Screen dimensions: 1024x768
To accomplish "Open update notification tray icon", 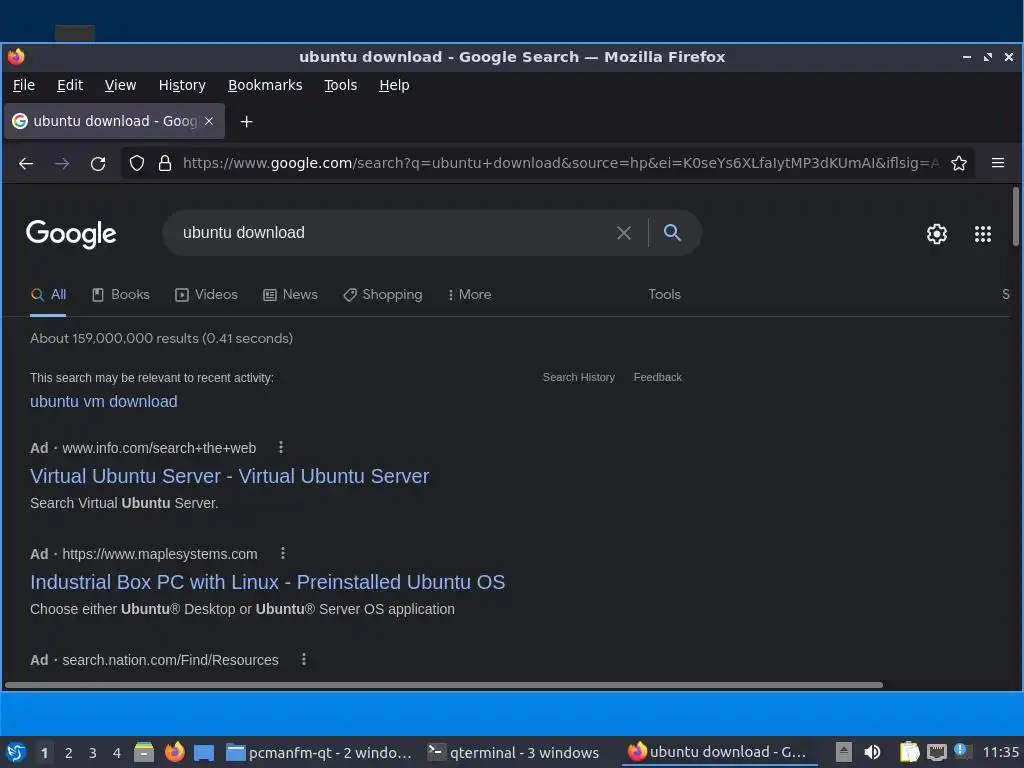I will (962, 751).
